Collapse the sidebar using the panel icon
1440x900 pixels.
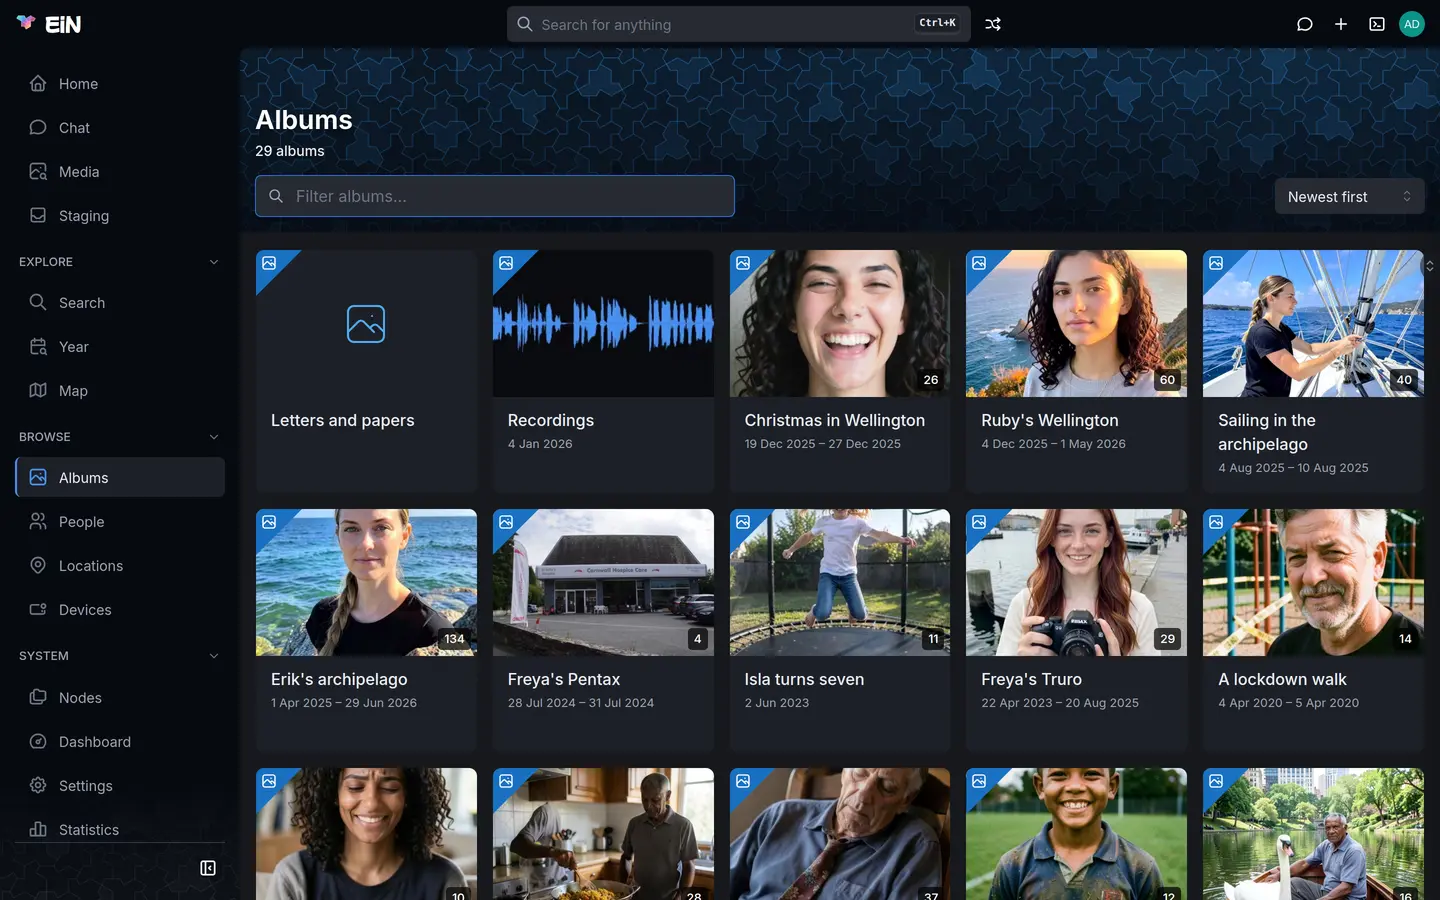click(208, 868)
